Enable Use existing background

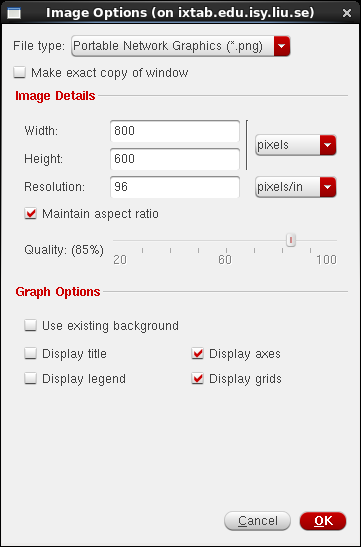31,325
